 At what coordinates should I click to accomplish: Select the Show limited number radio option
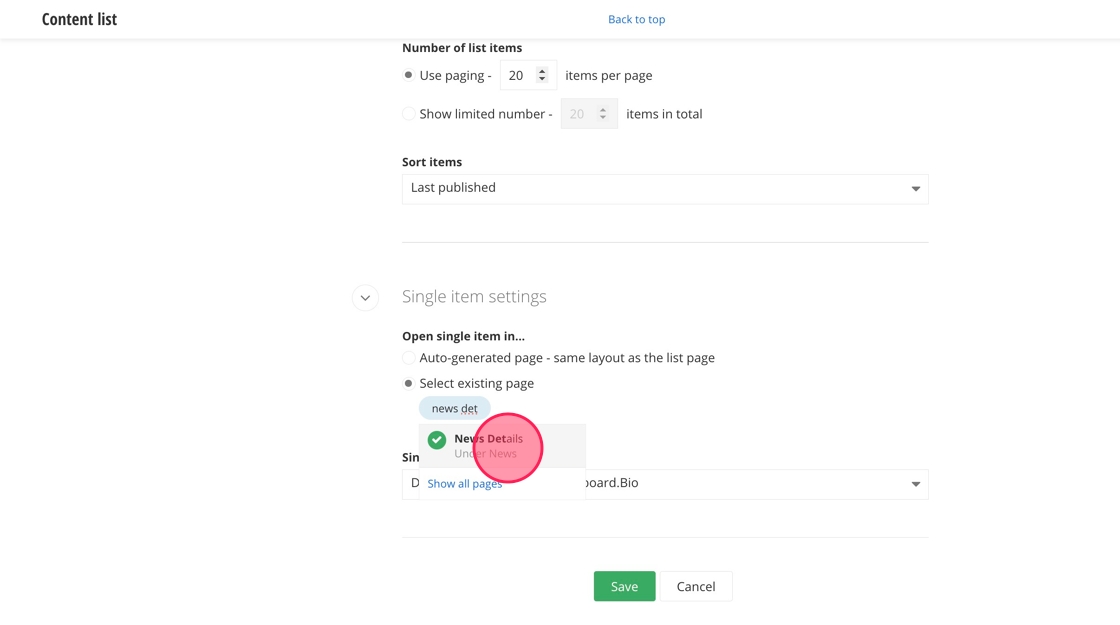pos(408,114)
